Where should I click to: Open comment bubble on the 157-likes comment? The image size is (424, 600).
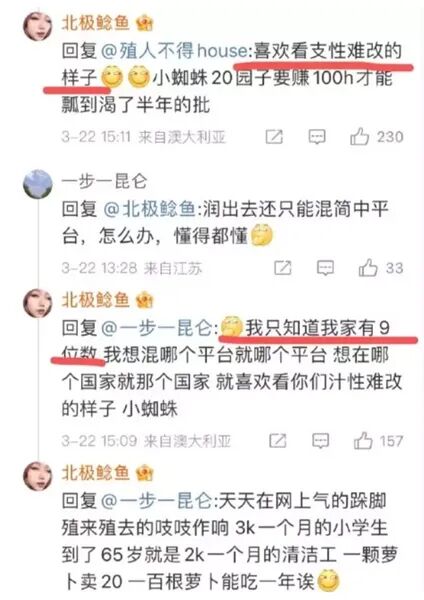[x=321, y=441]
